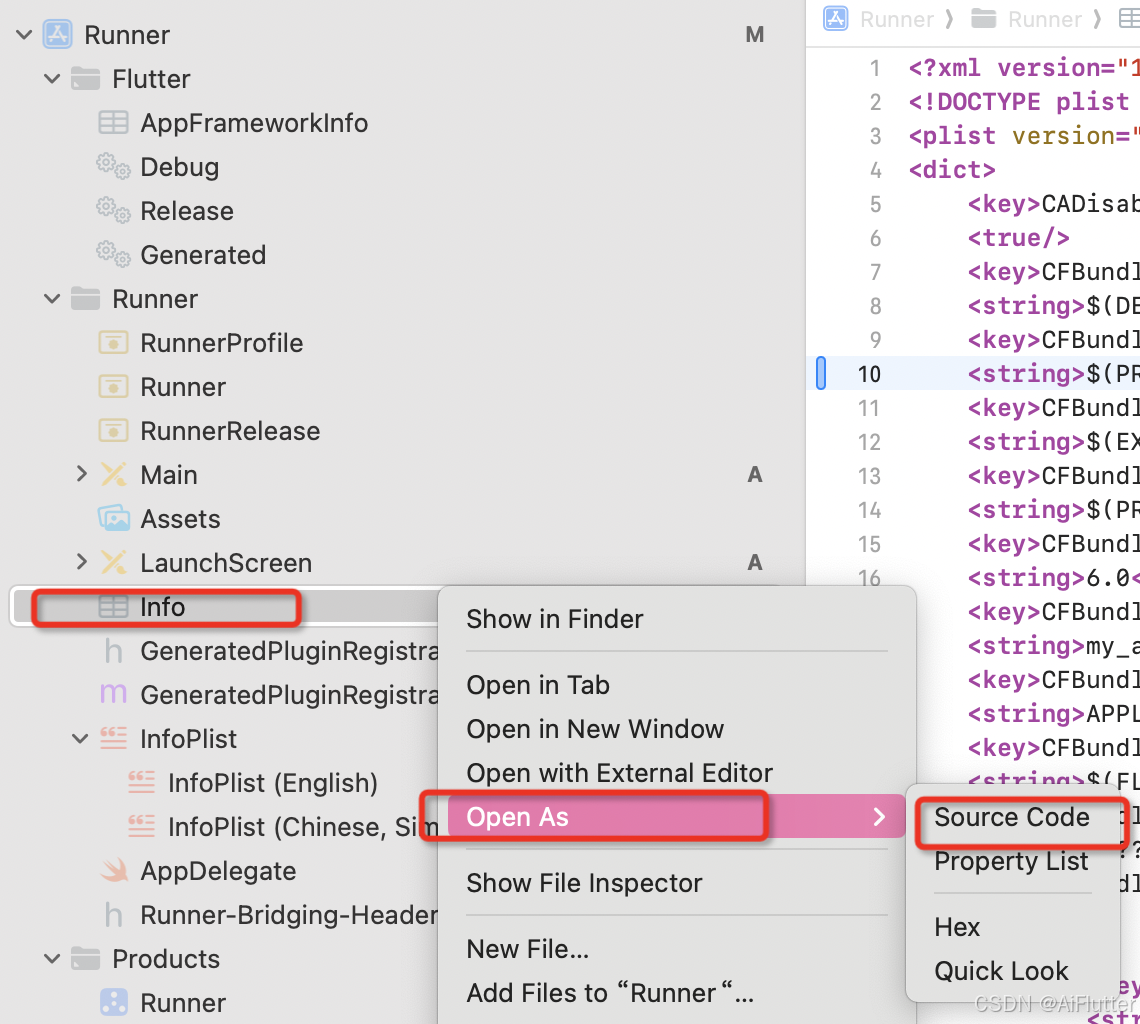Click the Runner project breadcrumb label
The width and height of the screenshot is (1140, 1024).
[x=896, y=19]
